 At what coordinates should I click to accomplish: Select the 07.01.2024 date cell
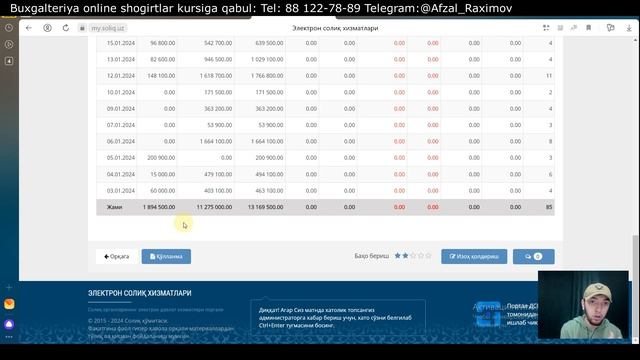(120, 125)
